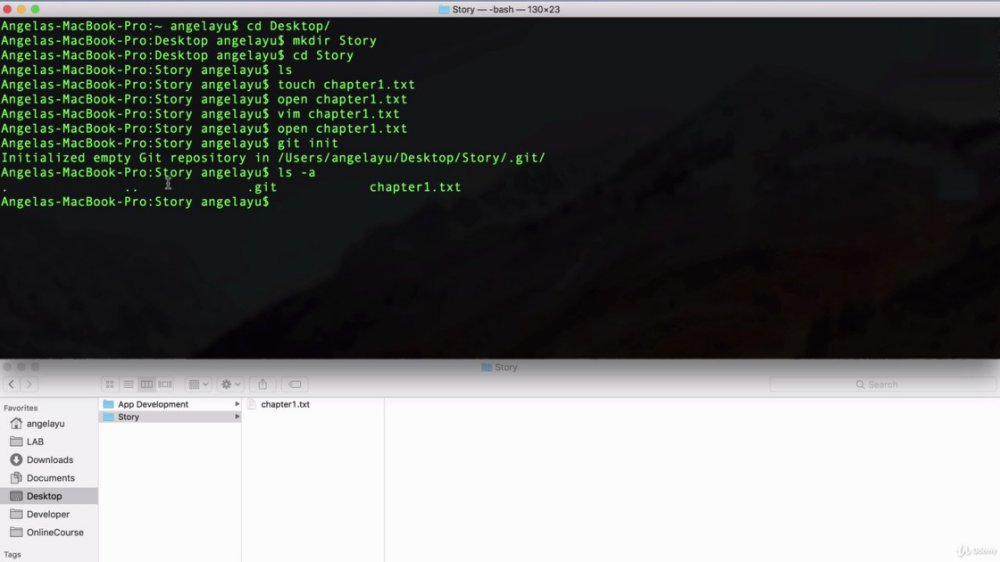Switch Finder to cover flow view
The height and width of the screenshot is (562, 1000).
point(165,384)
